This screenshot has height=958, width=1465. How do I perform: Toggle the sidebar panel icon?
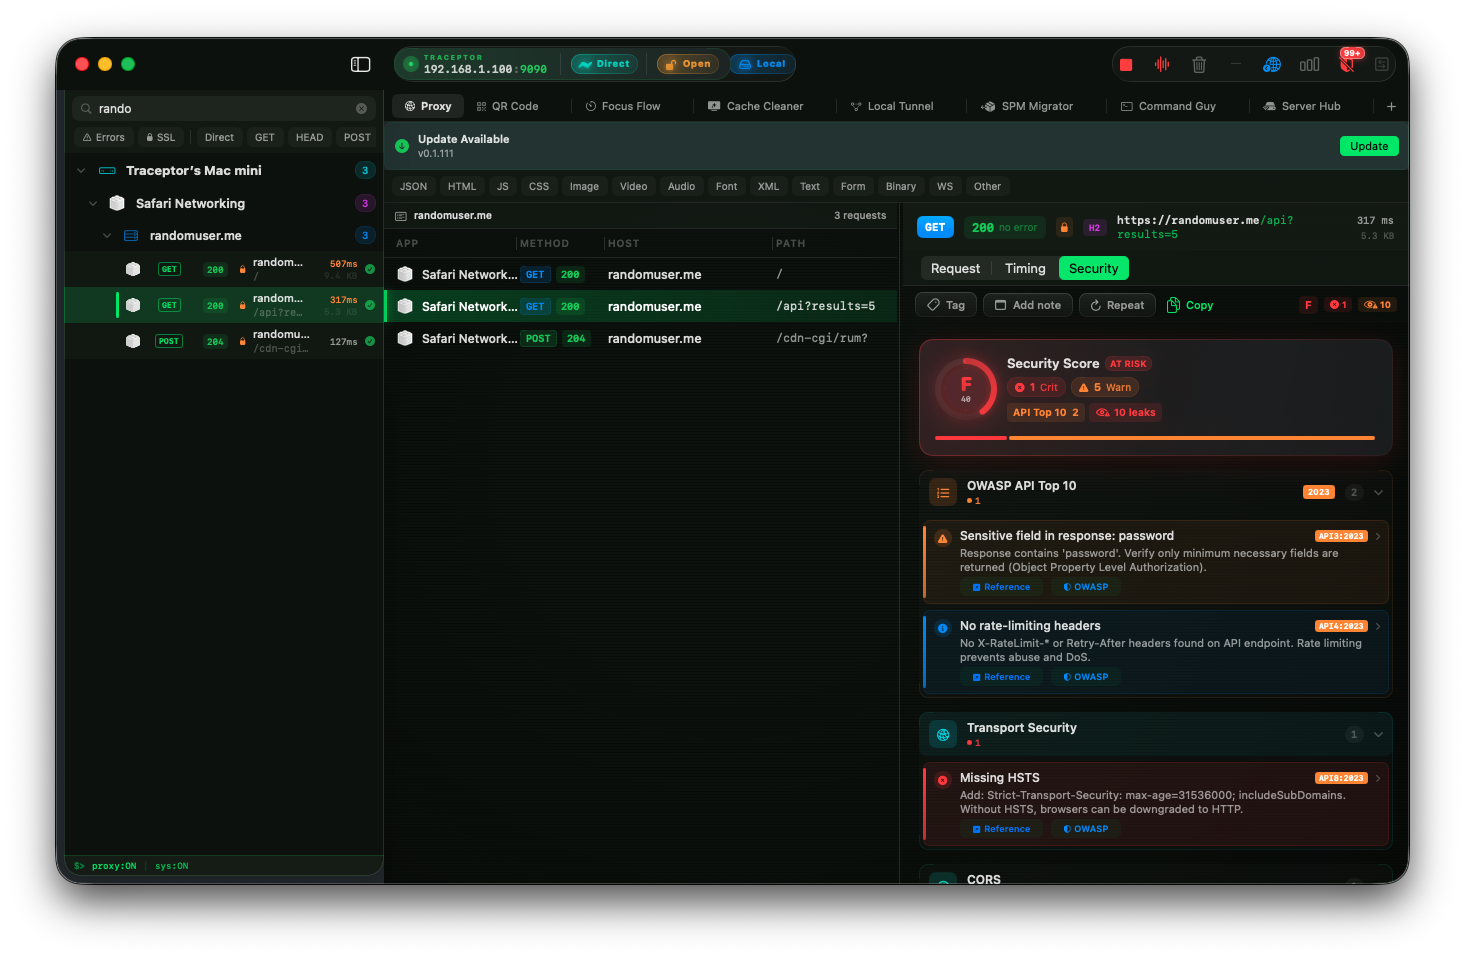361,64
